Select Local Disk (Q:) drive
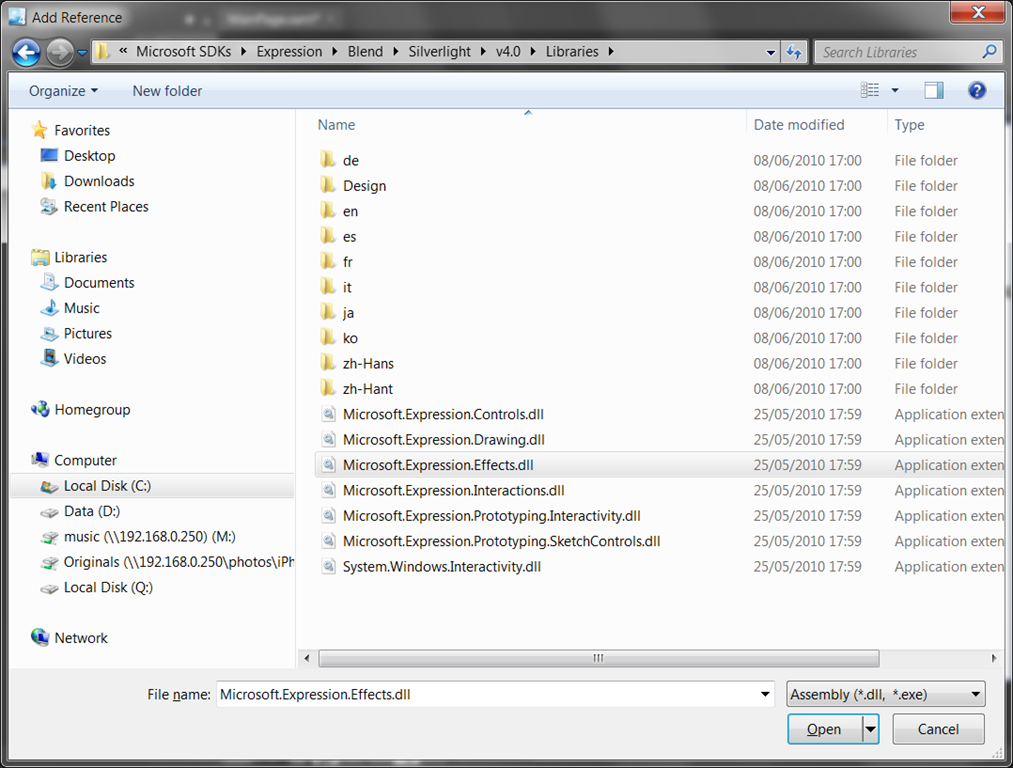 point(108,587)
